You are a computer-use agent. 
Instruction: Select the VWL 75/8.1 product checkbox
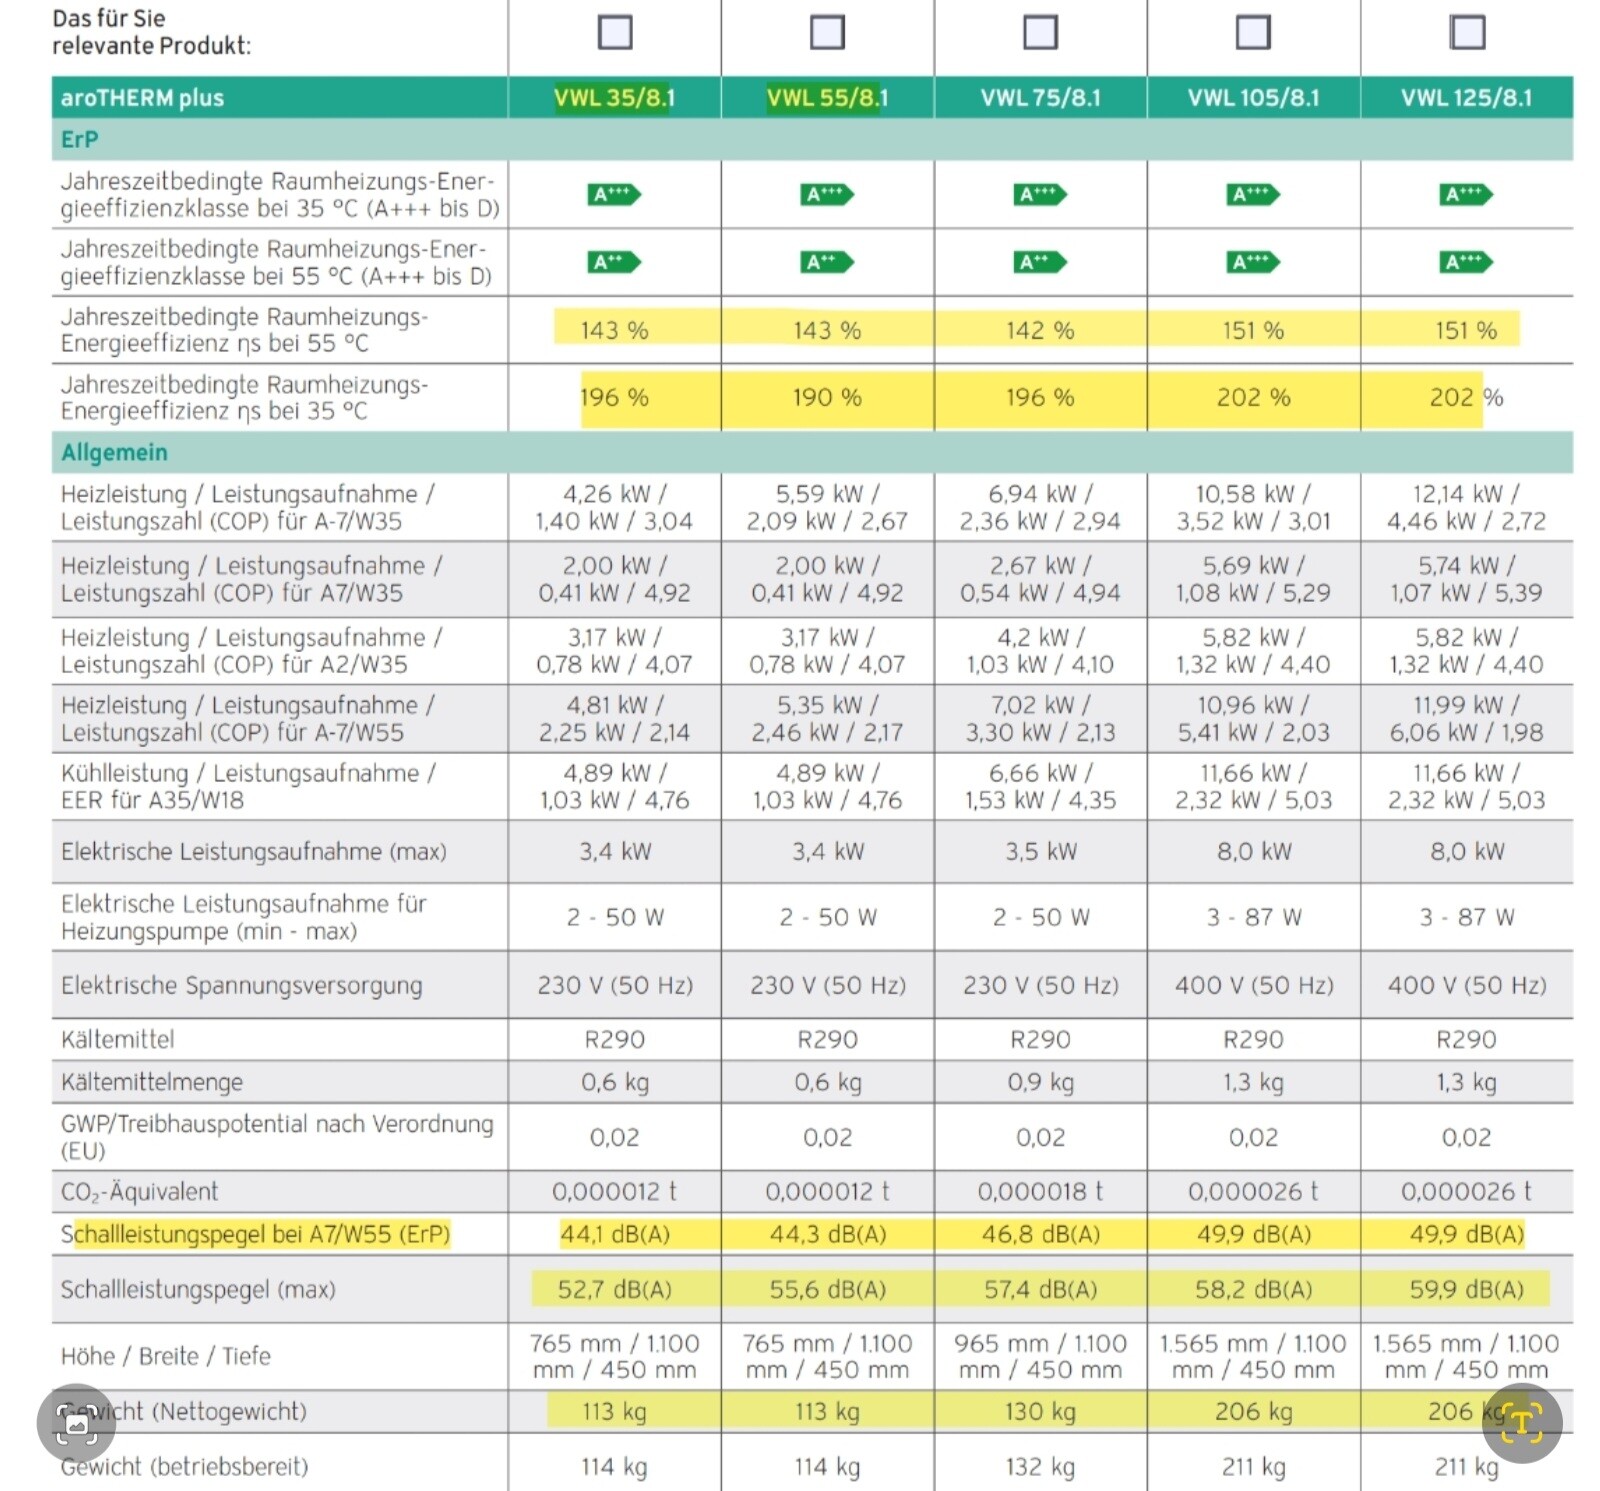pyautogui.click(x=1040, y=32)
